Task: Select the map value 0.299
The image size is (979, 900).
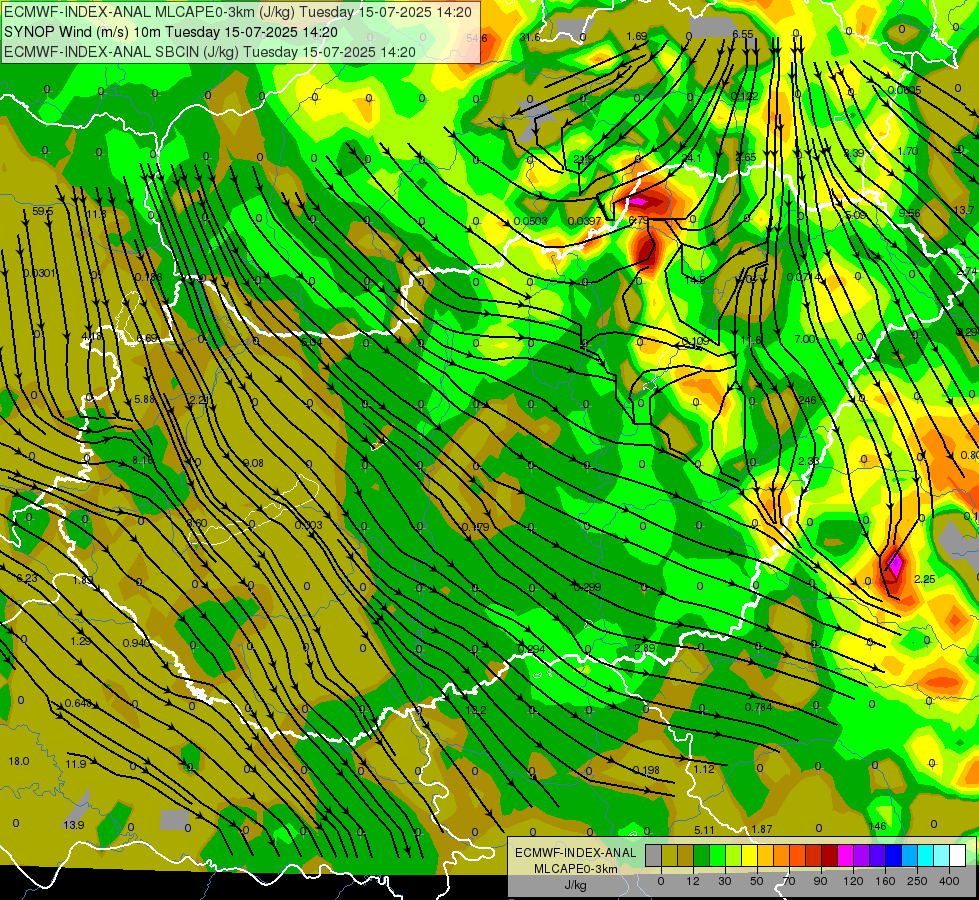Action: click(x=588, y=587)
